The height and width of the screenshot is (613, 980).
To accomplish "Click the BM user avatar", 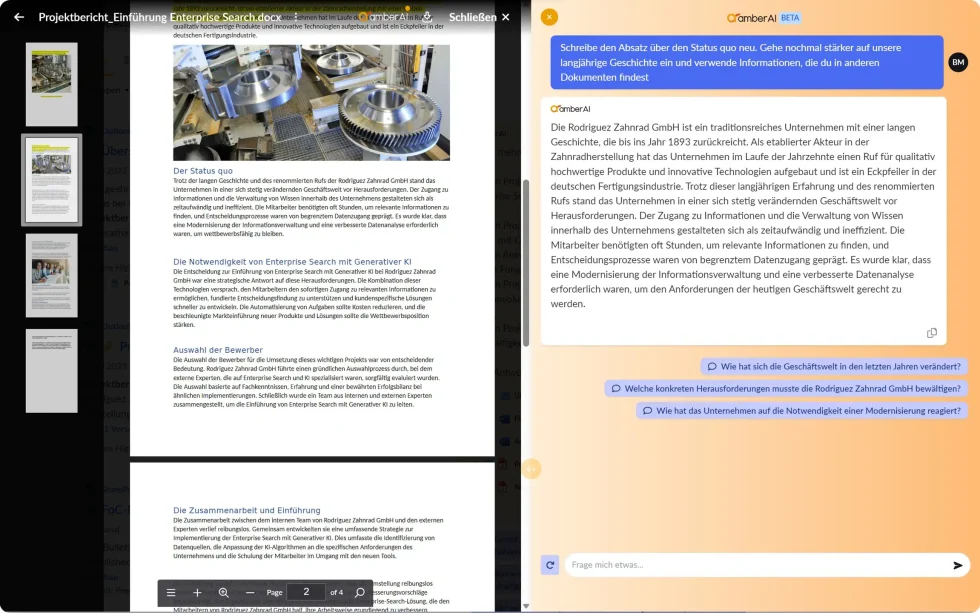I will tap(958, 62).
